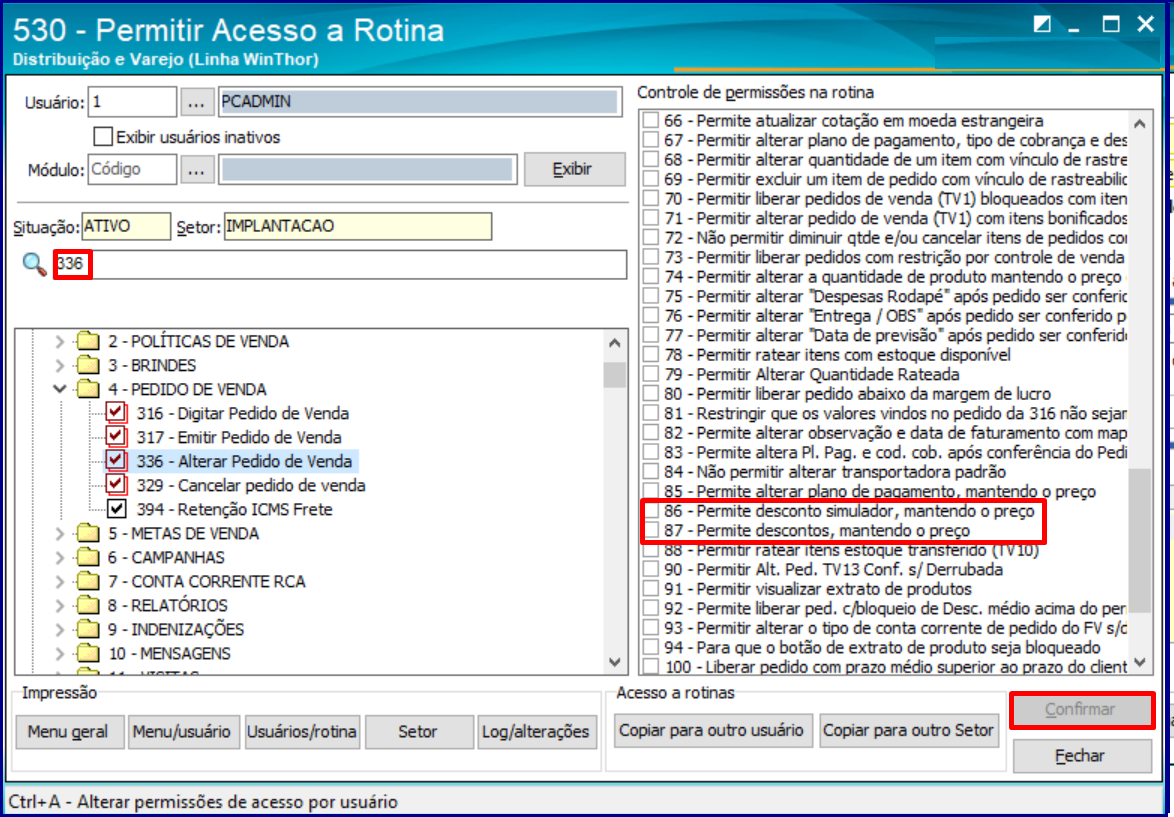The image size is (1174, 817).
Task: Click the folder icon for 9 - INDENIZAÇÕES
Action: (x=88, y=629)
